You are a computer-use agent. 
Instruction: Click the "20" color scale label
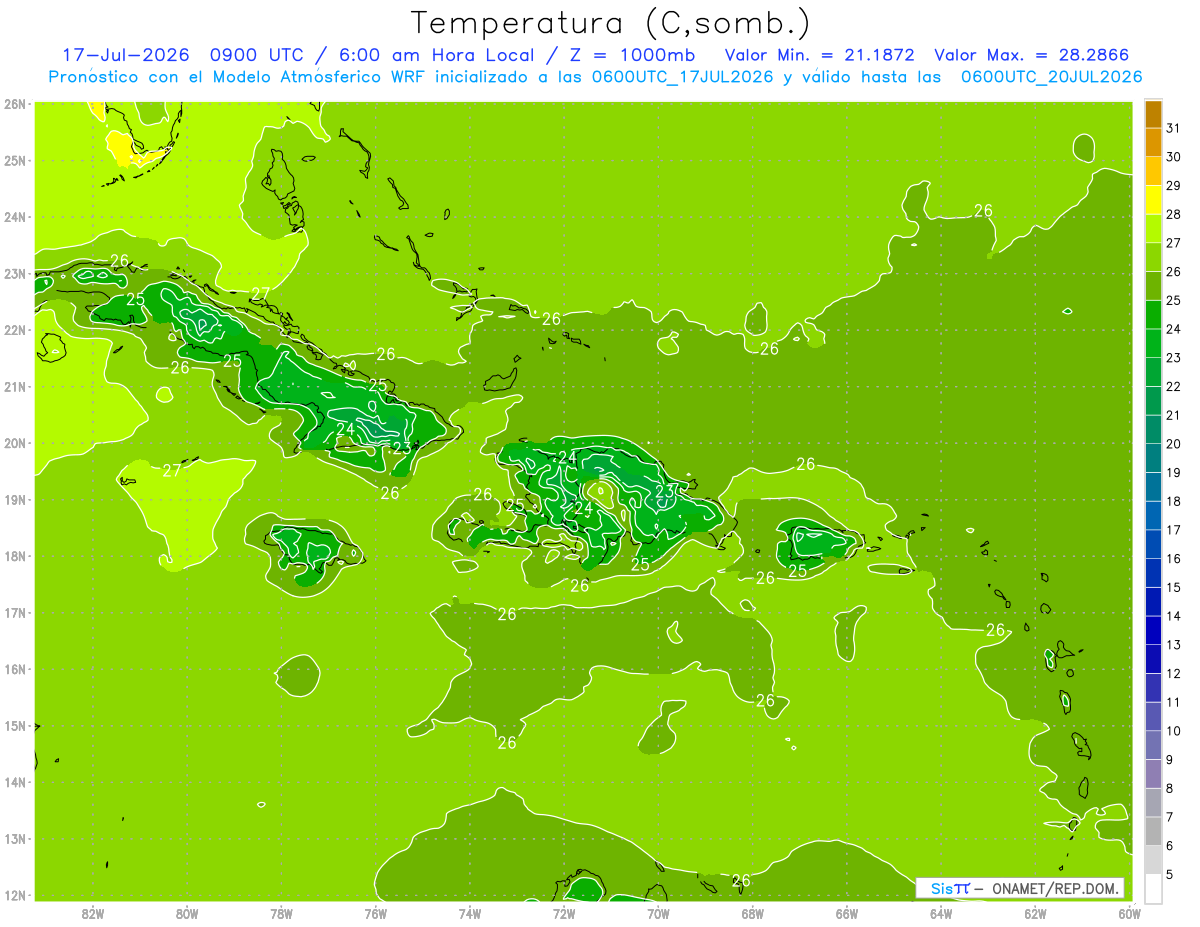(1173, 444)
